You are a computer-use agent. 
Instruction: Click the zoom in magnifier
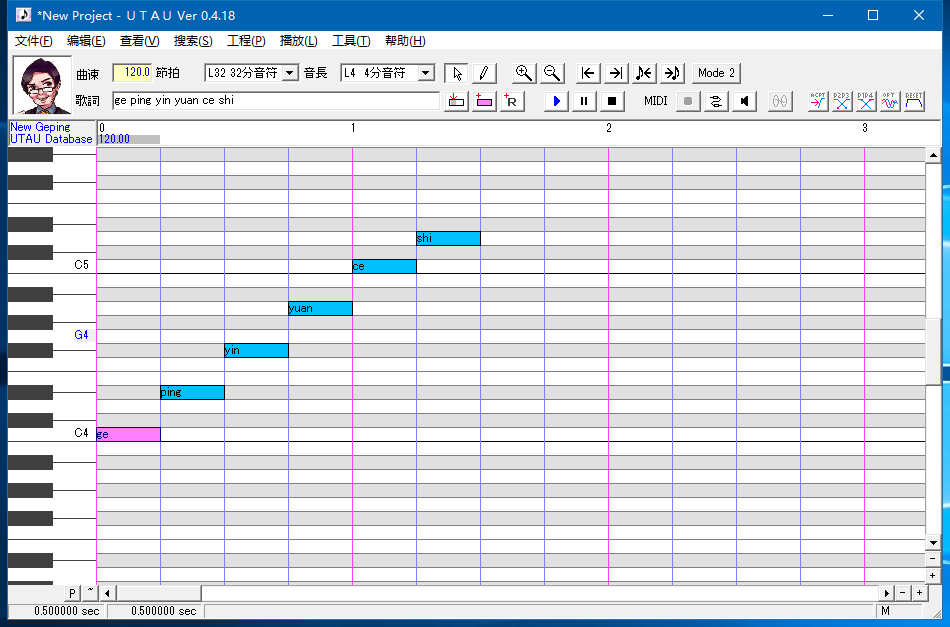[523, 73]
